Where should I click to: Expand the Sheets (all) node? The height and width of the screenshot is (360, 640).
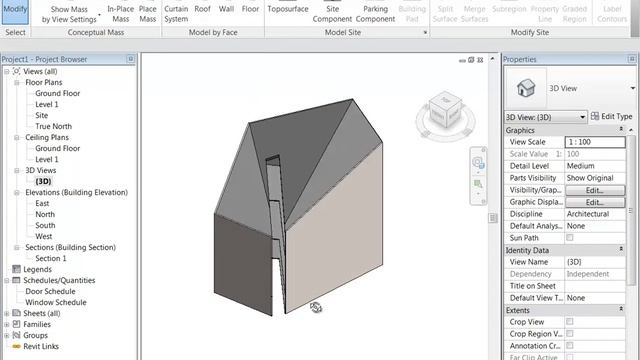[x=7, y=313]
